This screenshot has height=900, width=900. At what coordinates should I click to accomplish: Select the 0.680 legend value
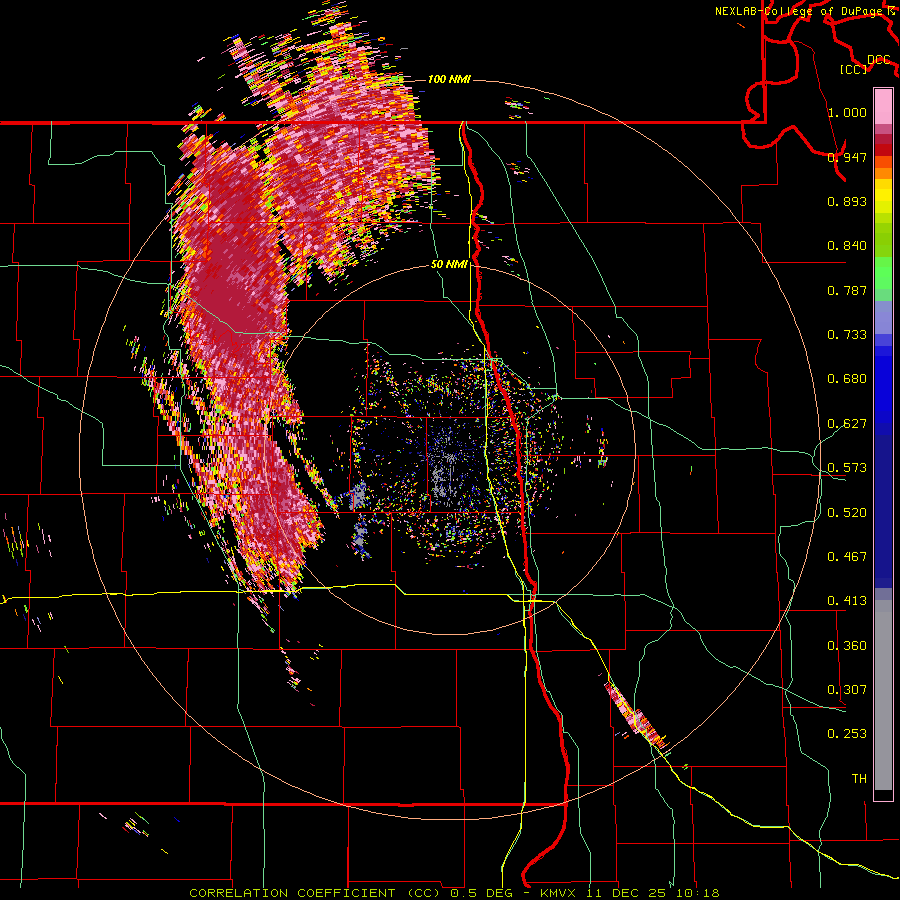[x=847, y=379]
